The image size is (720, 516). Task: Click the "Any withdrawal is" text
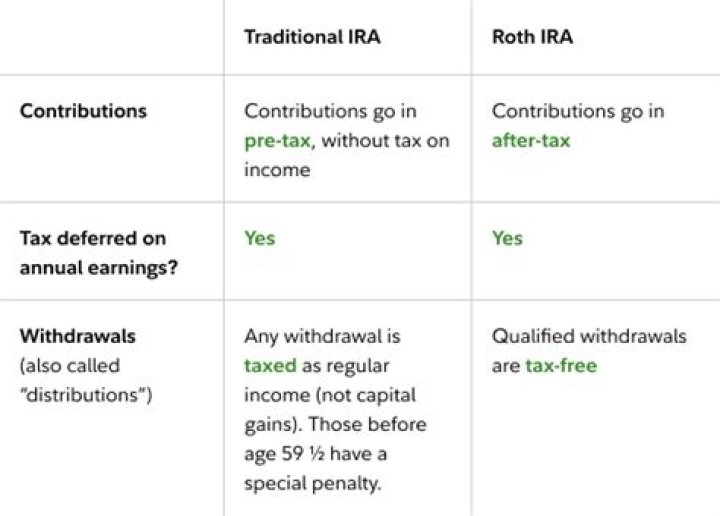(322, 336)
